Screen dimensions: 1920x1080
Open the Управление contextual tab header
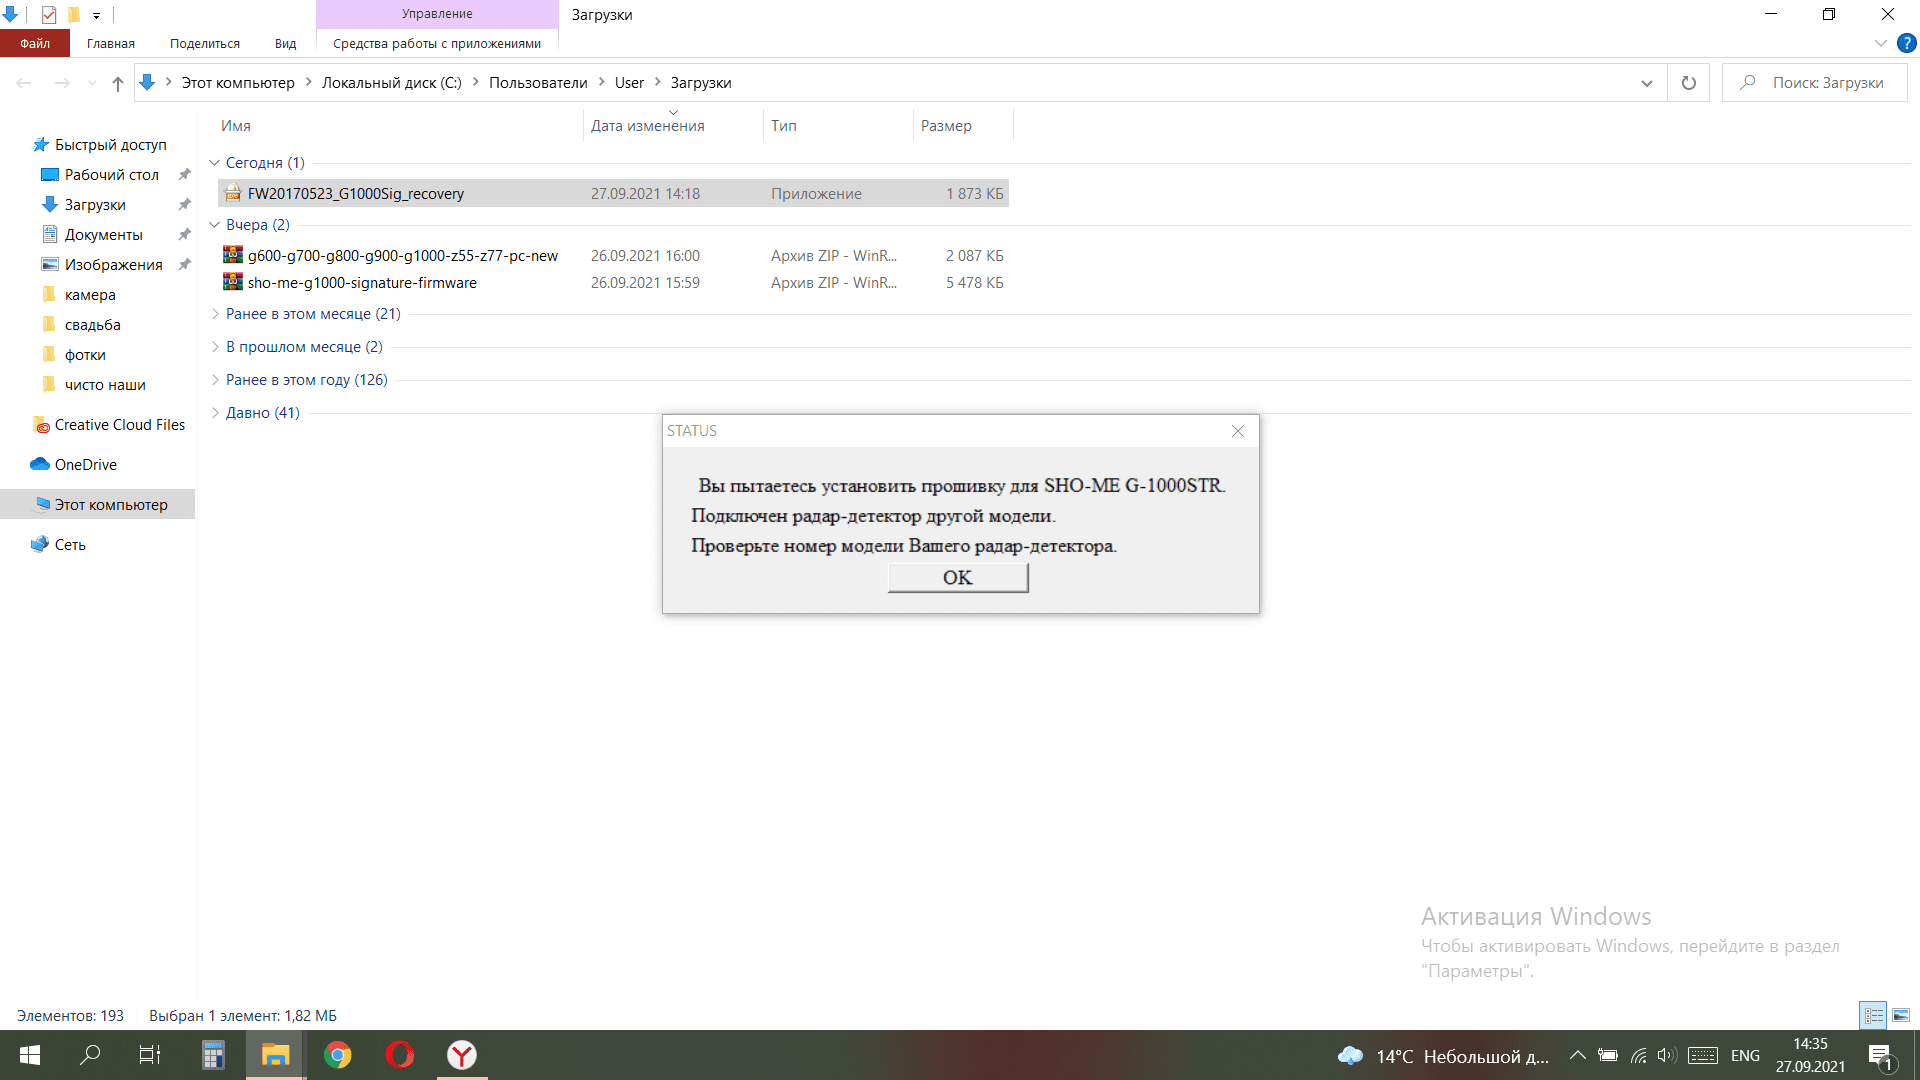coord(437,14)
